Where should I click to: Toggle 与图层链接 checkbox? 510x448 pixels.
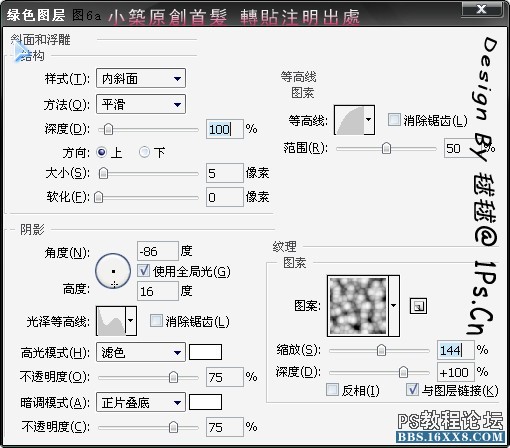(x=412, y=389)
